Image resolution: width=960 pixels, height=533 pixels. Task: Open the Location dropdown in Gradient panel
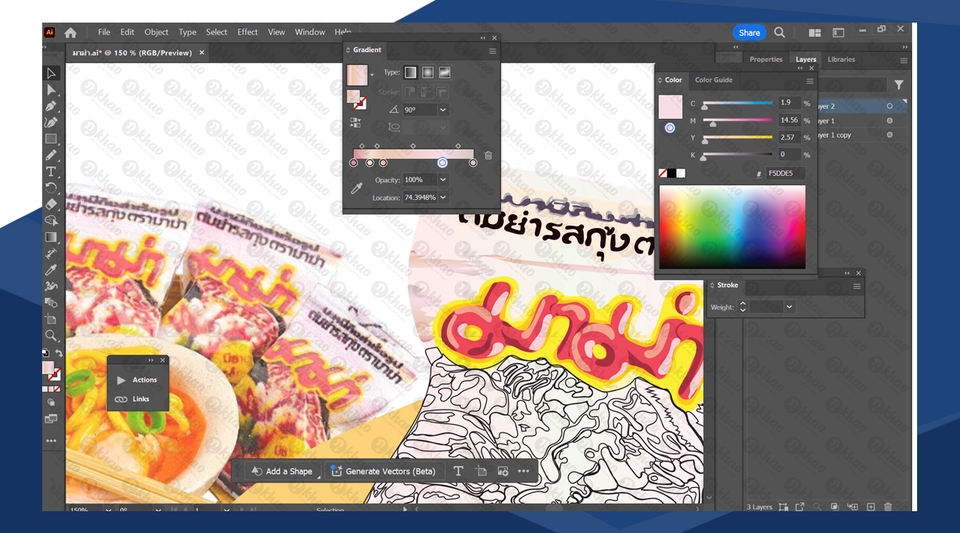pos(443,198)
